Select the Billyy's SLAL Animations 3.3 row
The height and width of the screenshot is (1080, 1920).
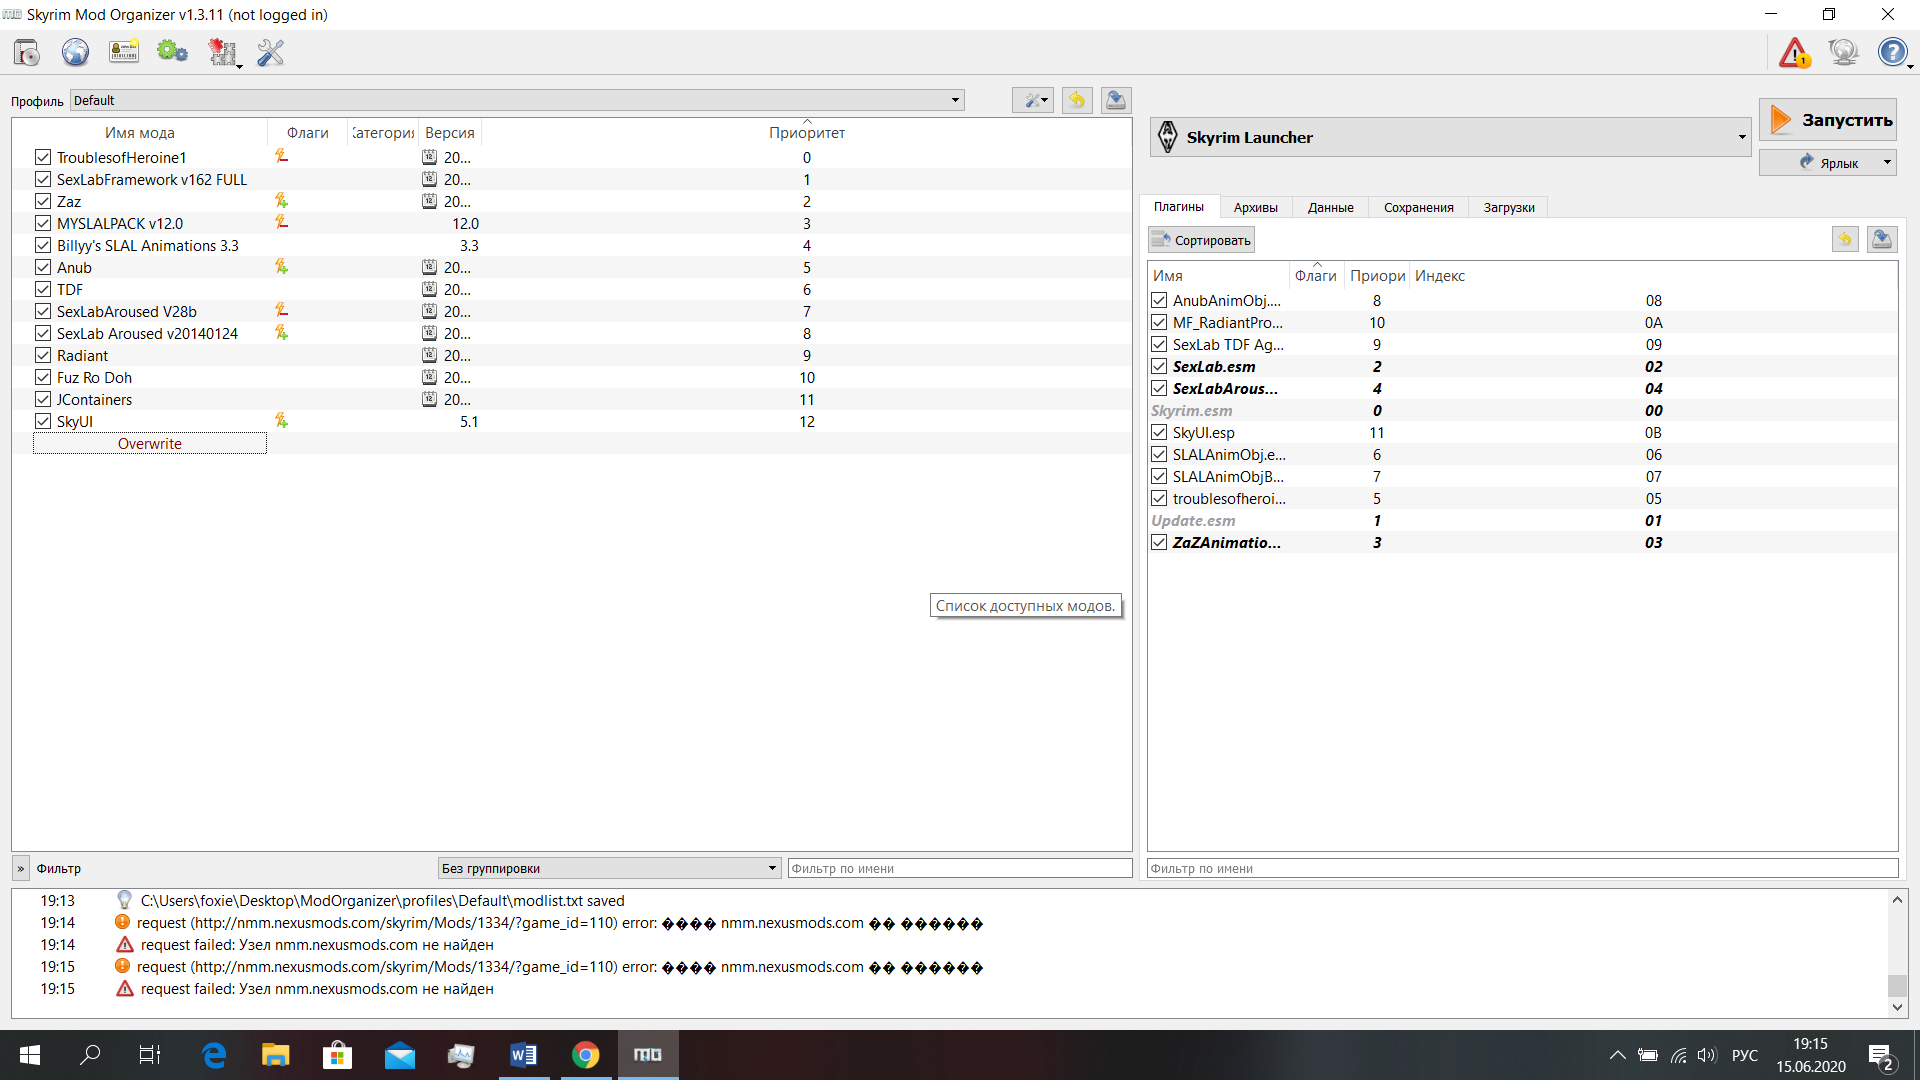coord(572,245)
